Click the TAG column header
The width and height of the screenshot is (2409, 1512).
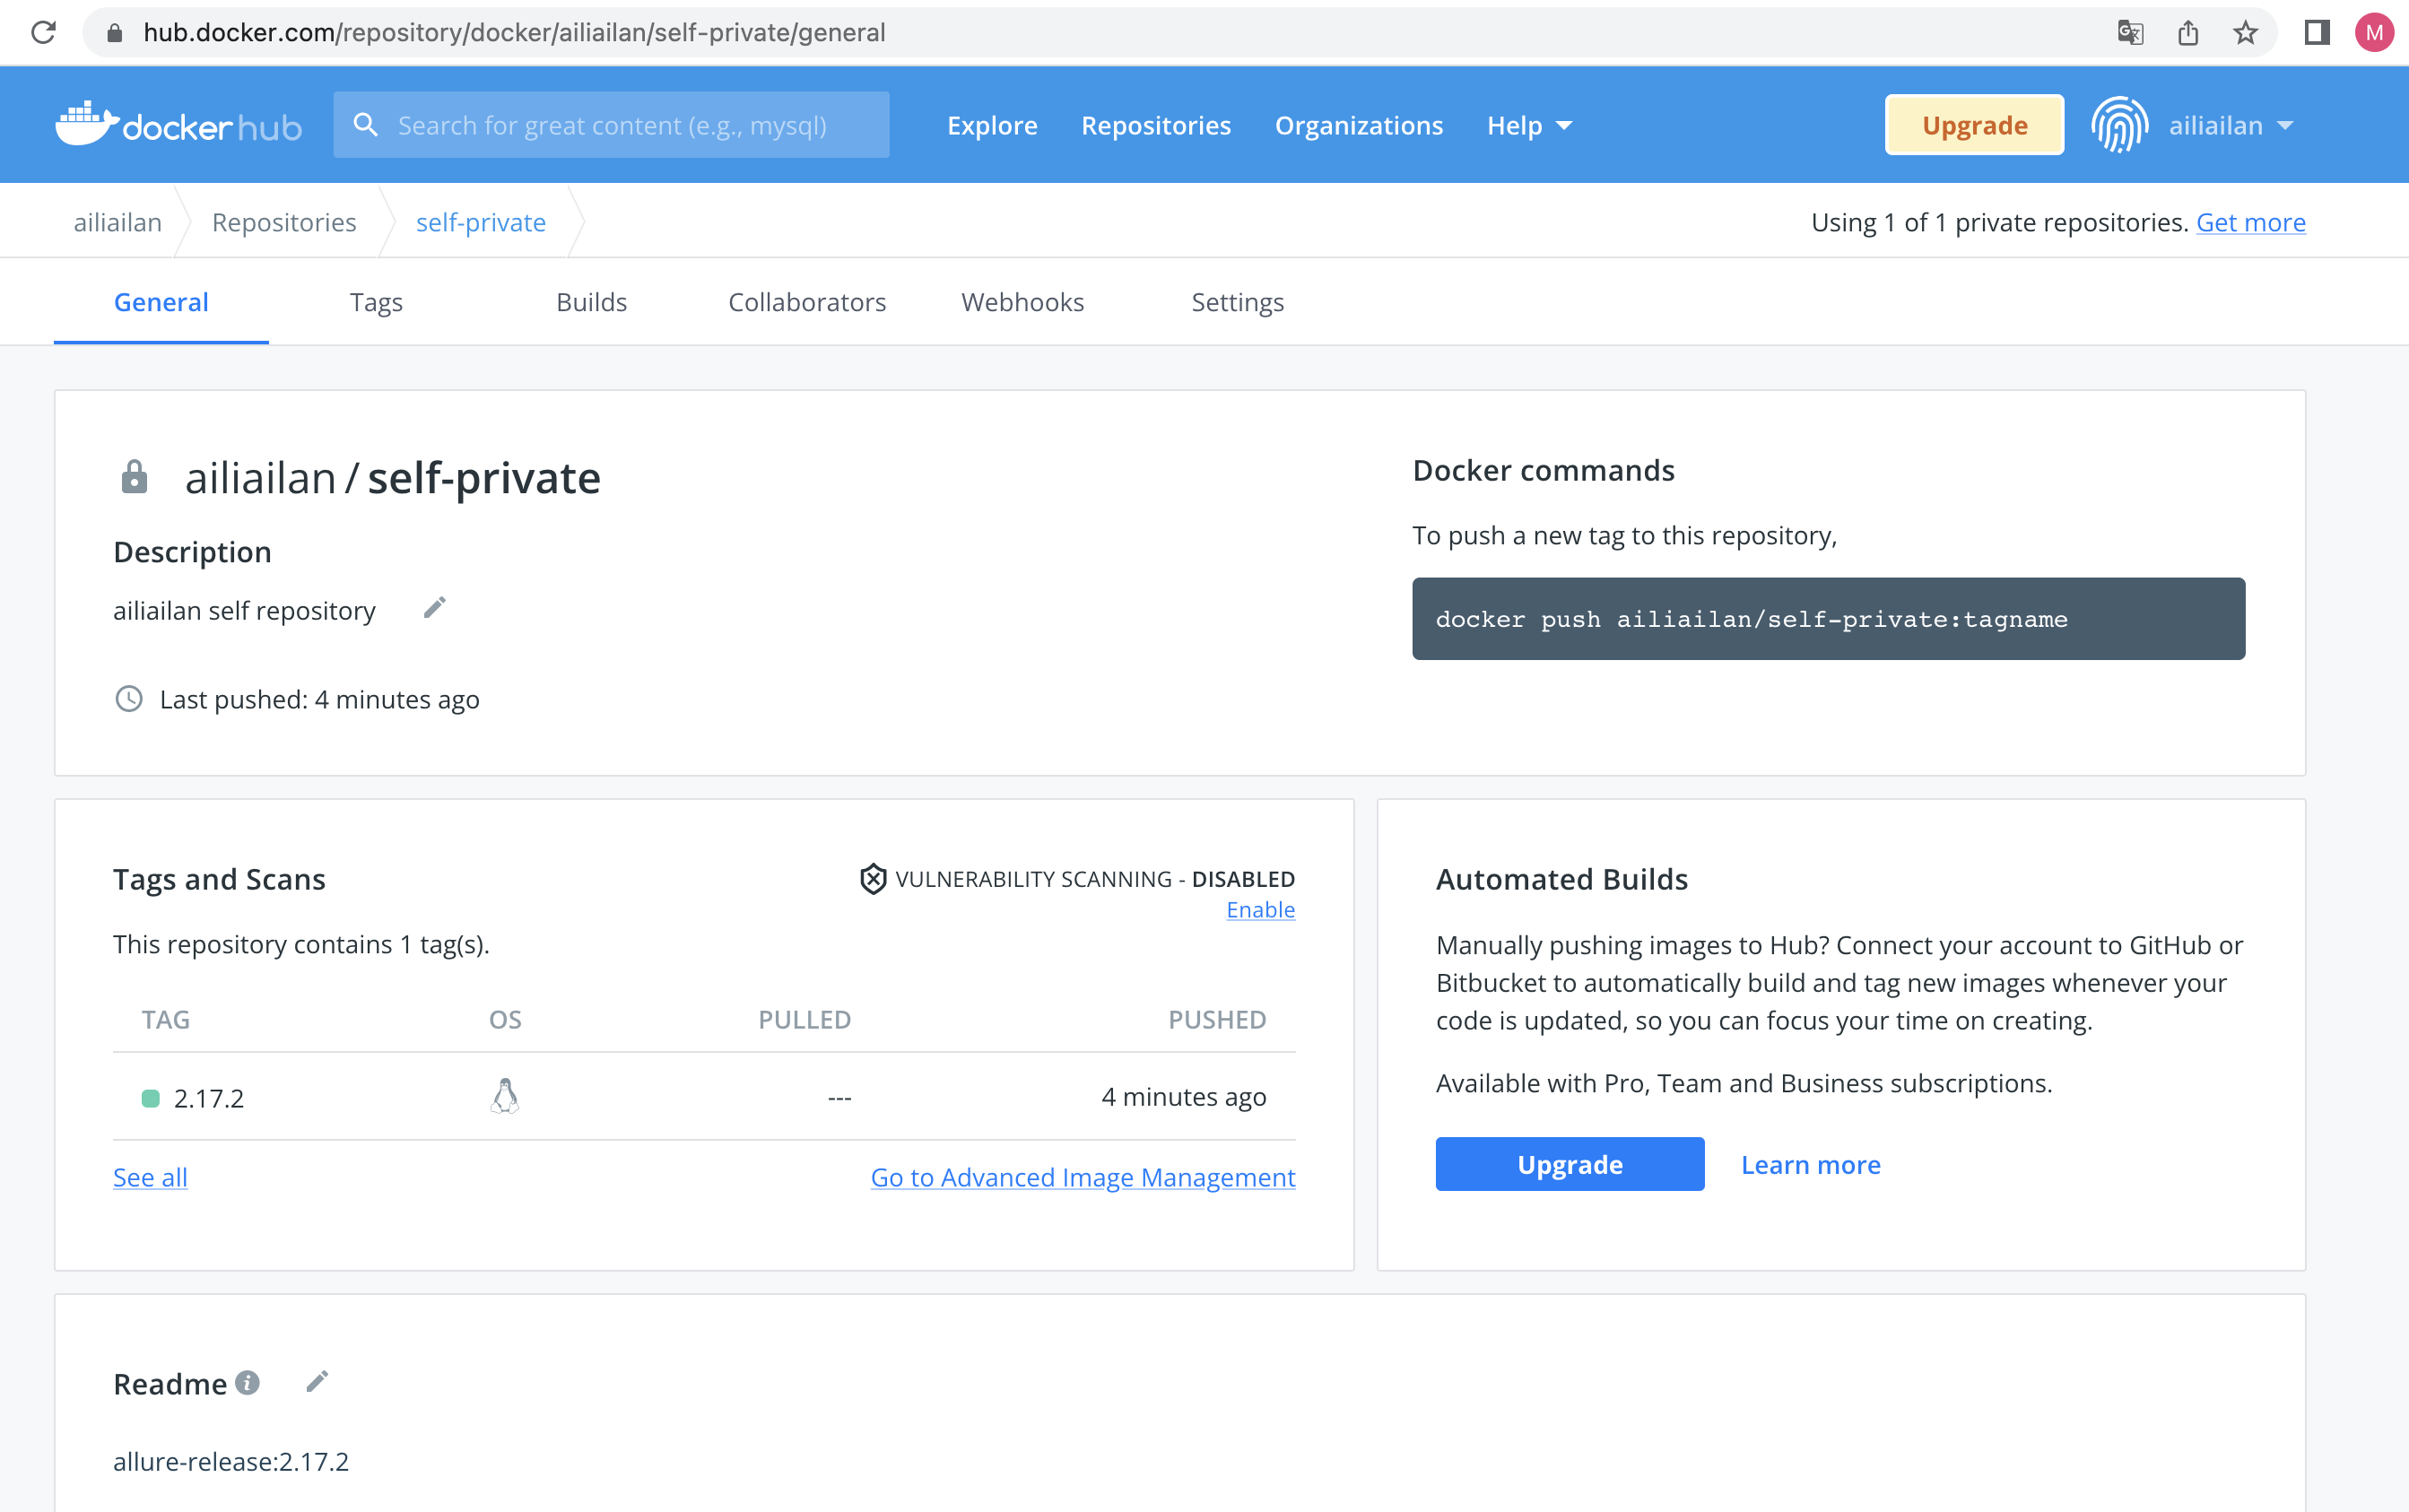[166, 1019]
